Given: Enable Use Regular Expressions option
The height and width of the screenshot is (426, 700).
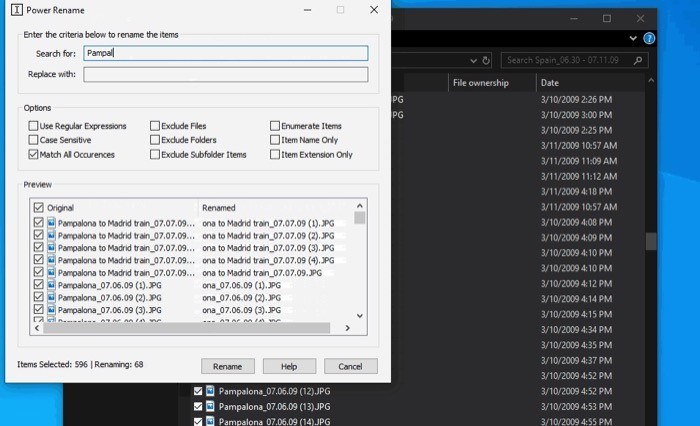Looking at the screenshot, I should tap(33, 126).
